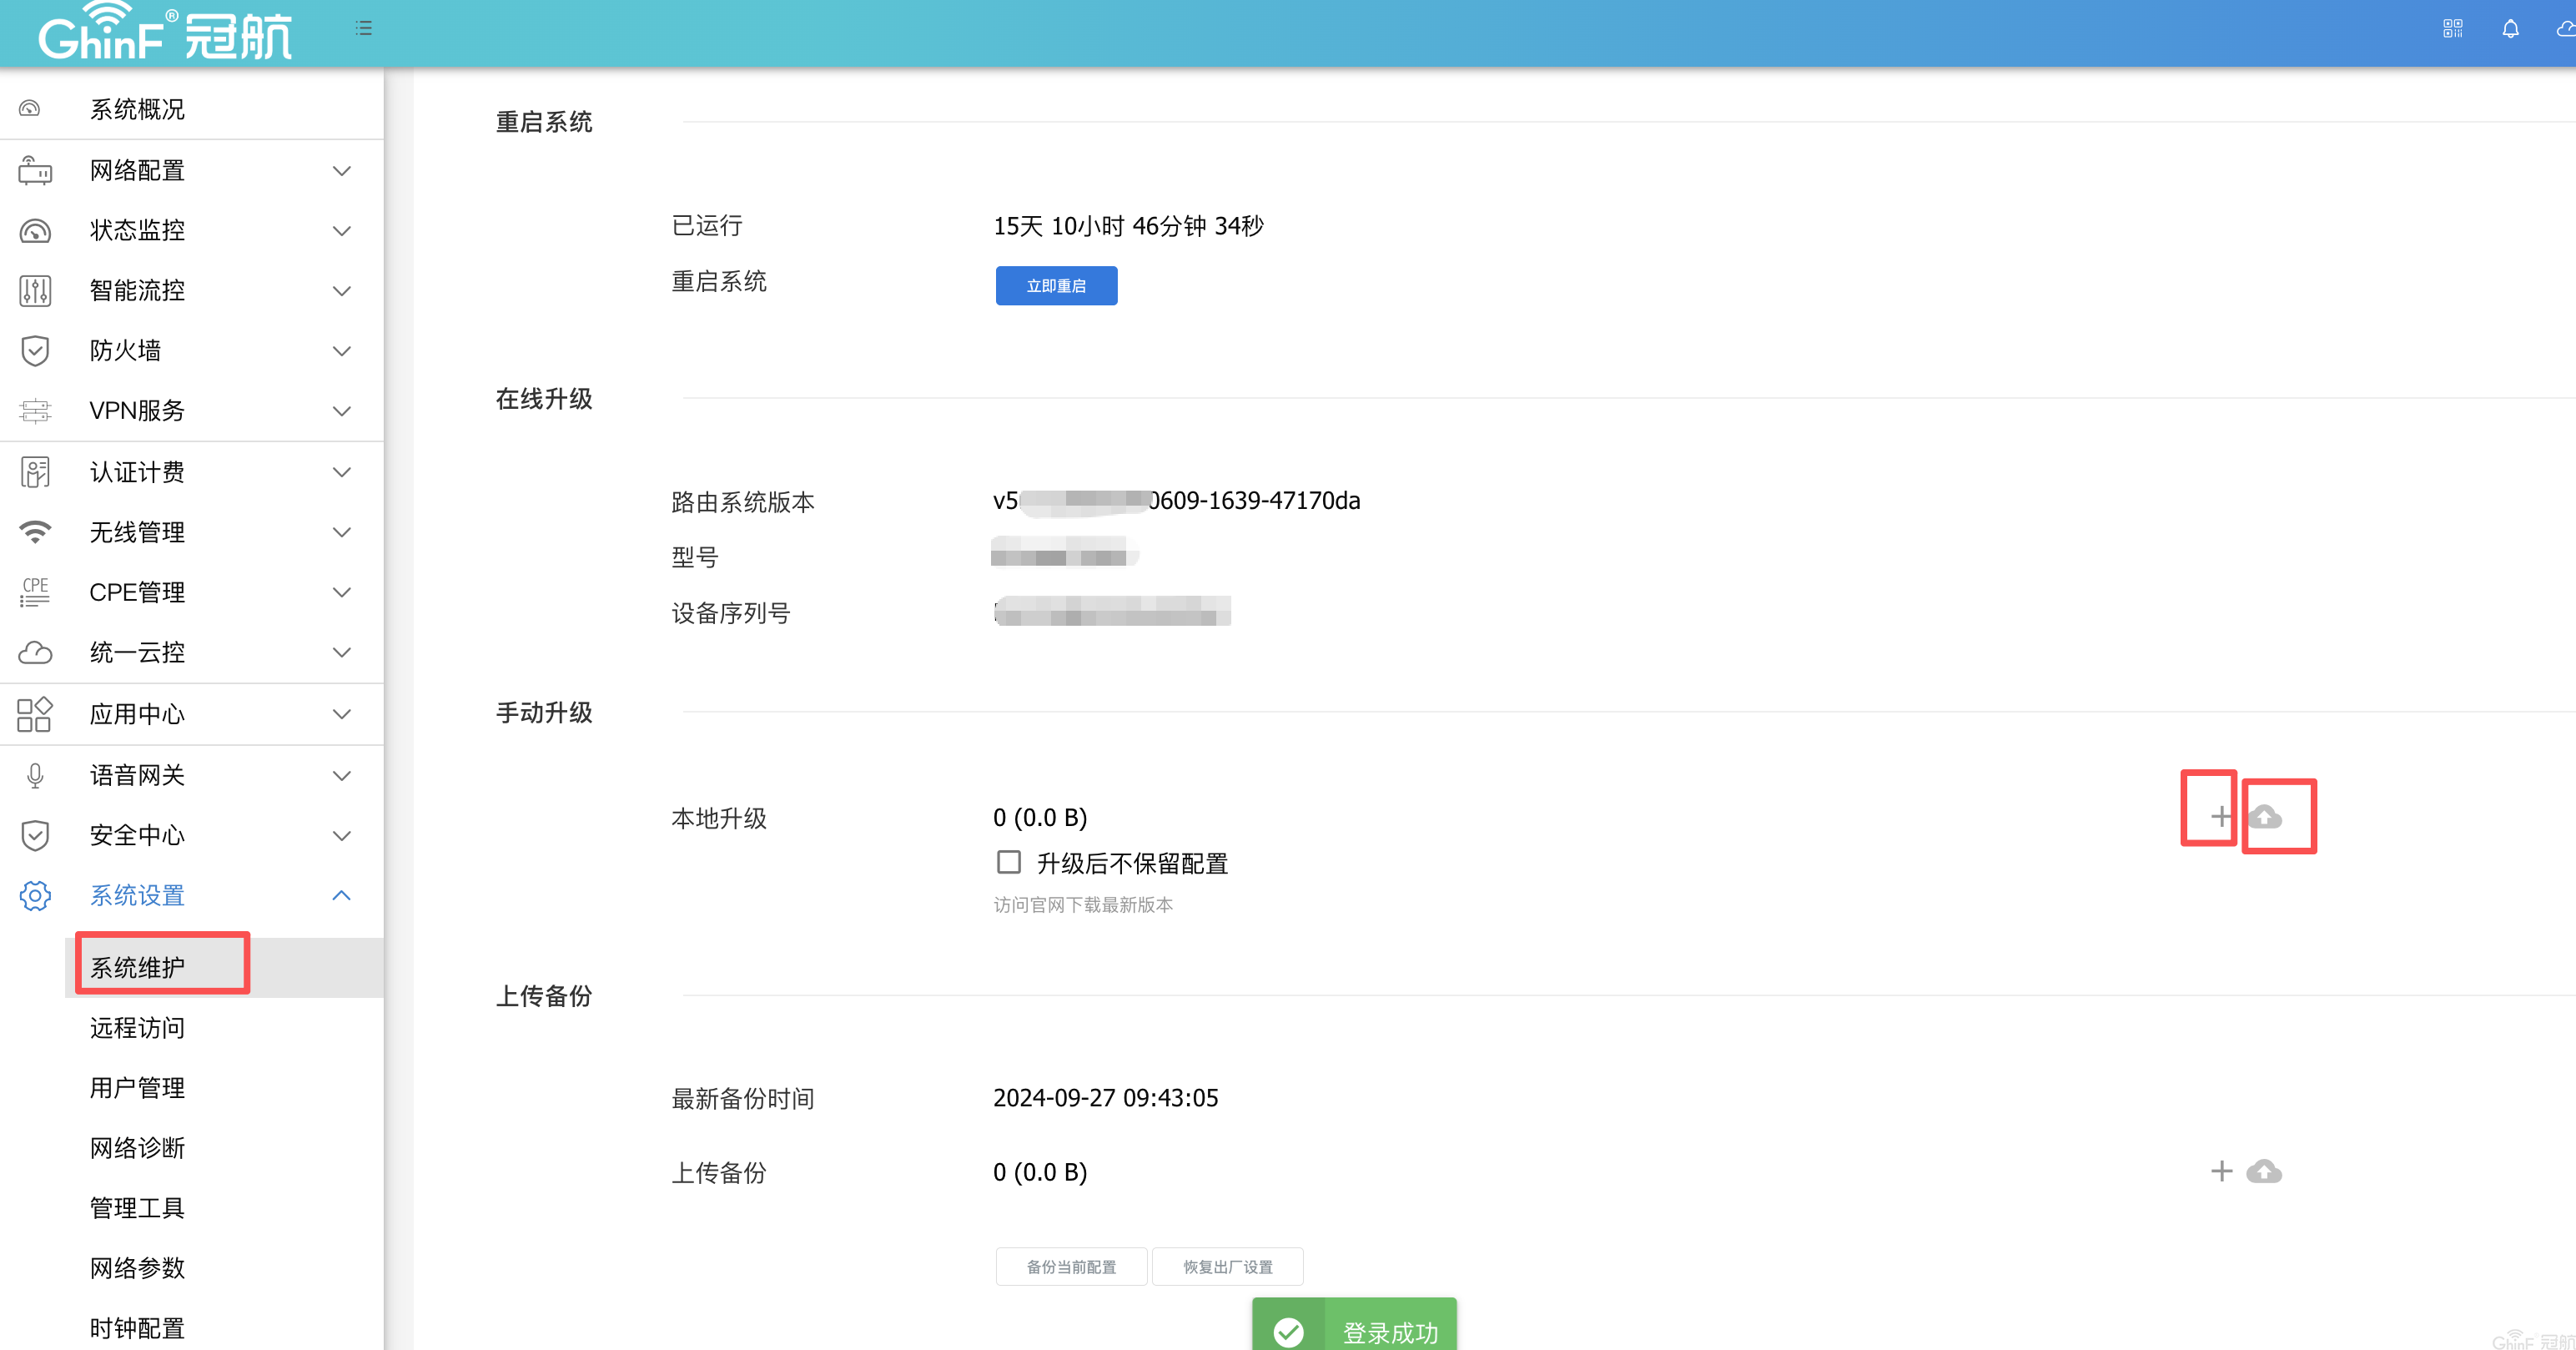This screenshot has height=1350, width=2576.
Task: Open the 远程访问 submenu item
Action: tap(137, 1027)
